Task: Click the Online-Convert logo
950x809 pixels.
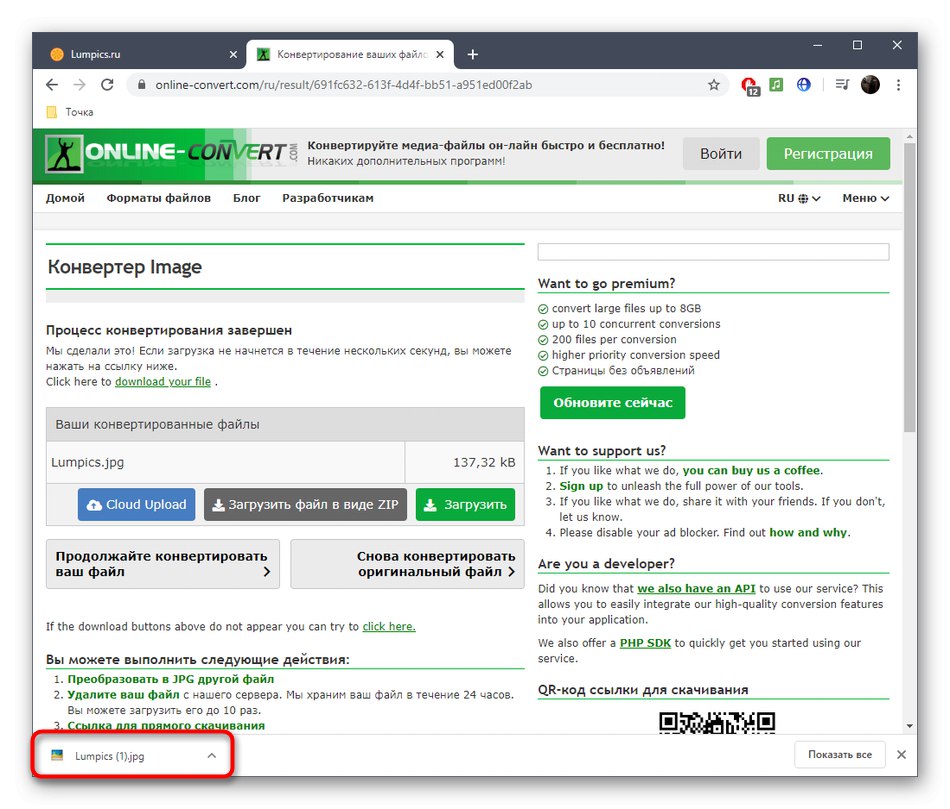Action: click(x=171, y=153)
